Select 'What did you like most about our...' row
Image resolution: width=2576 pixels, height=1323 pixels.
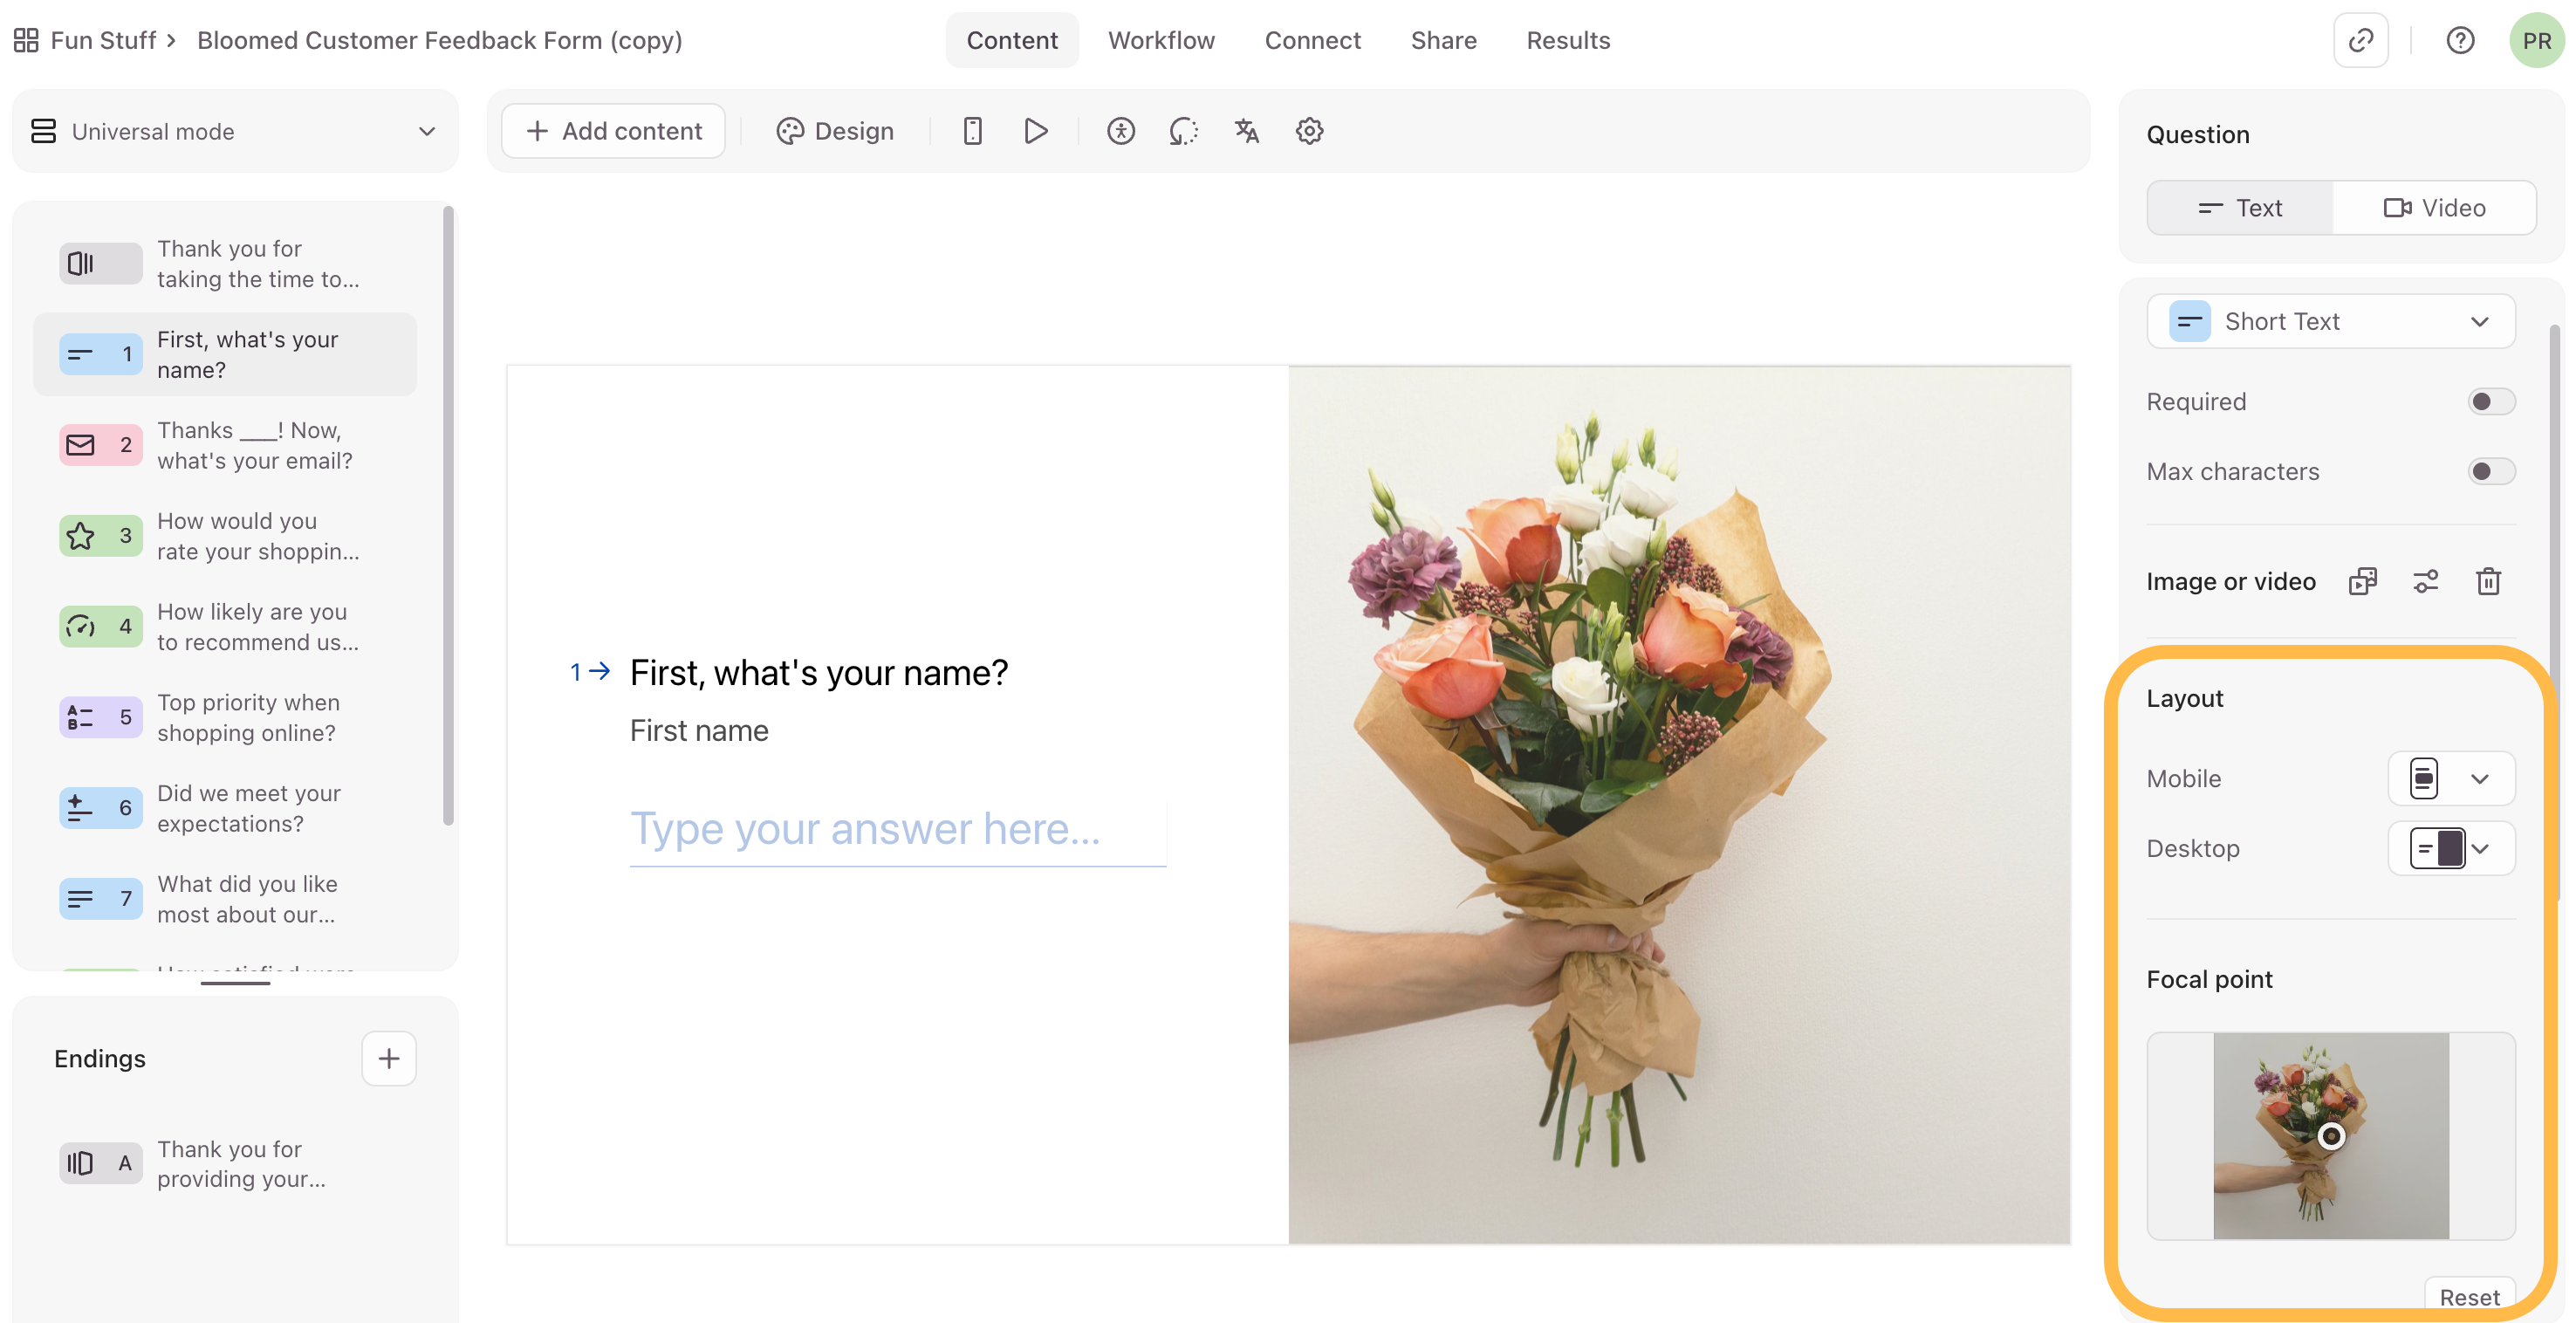225,899
